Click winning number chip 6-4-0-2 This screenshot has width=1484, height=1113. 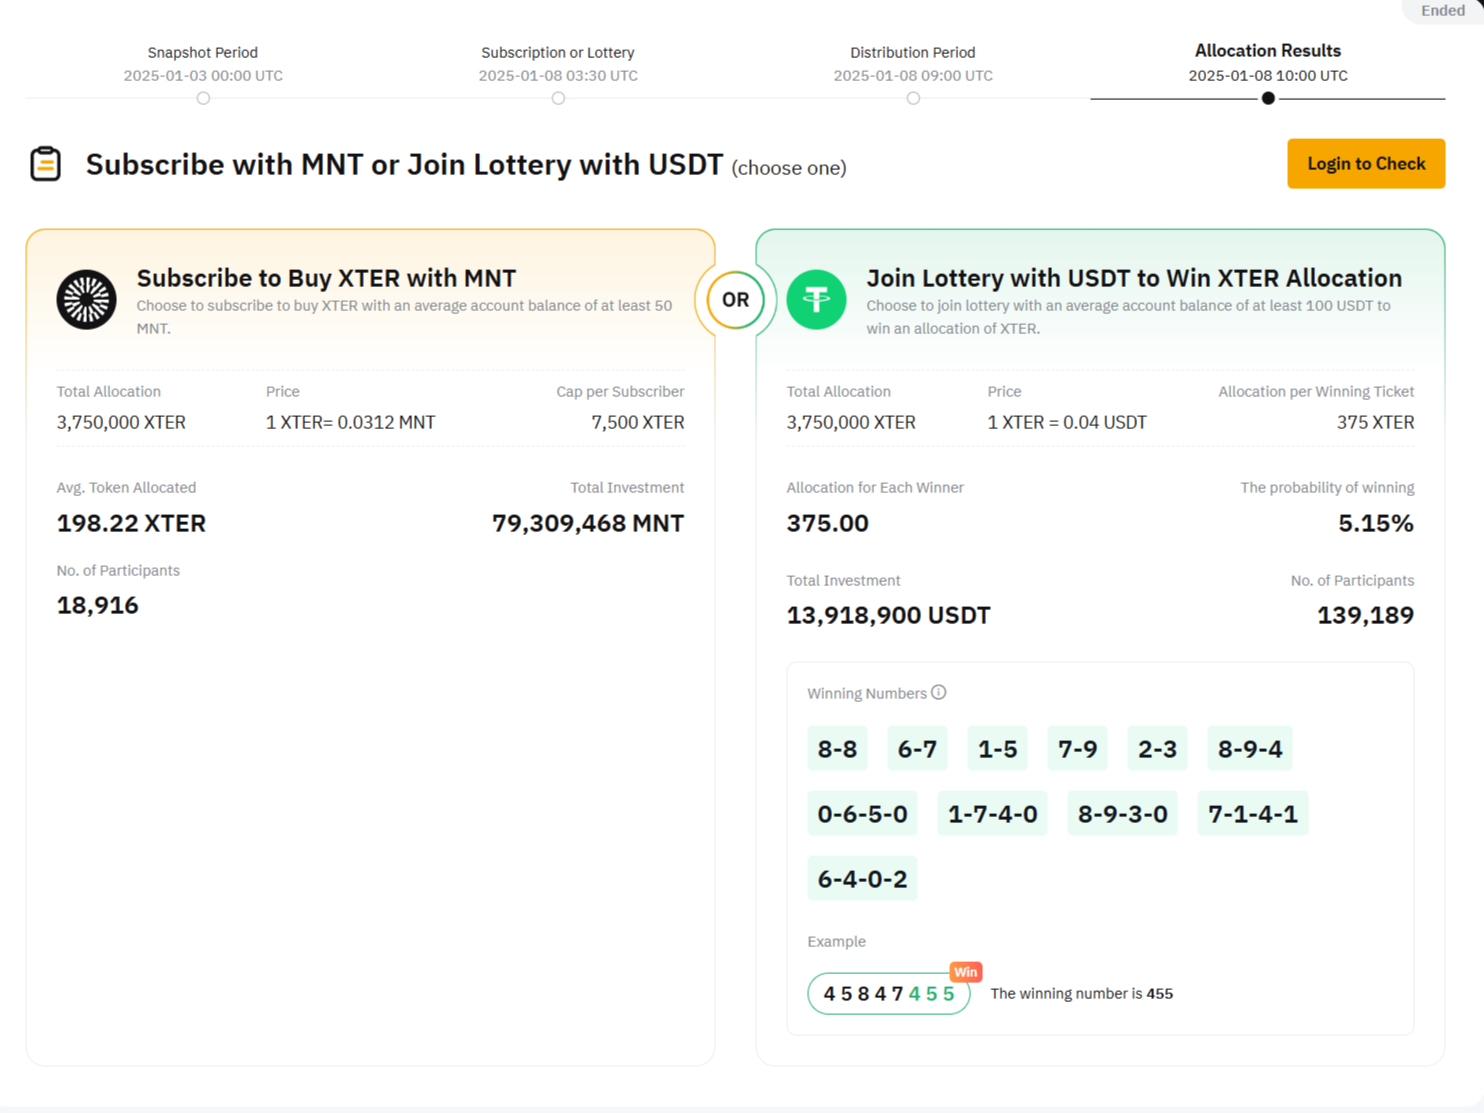[862, 878]
